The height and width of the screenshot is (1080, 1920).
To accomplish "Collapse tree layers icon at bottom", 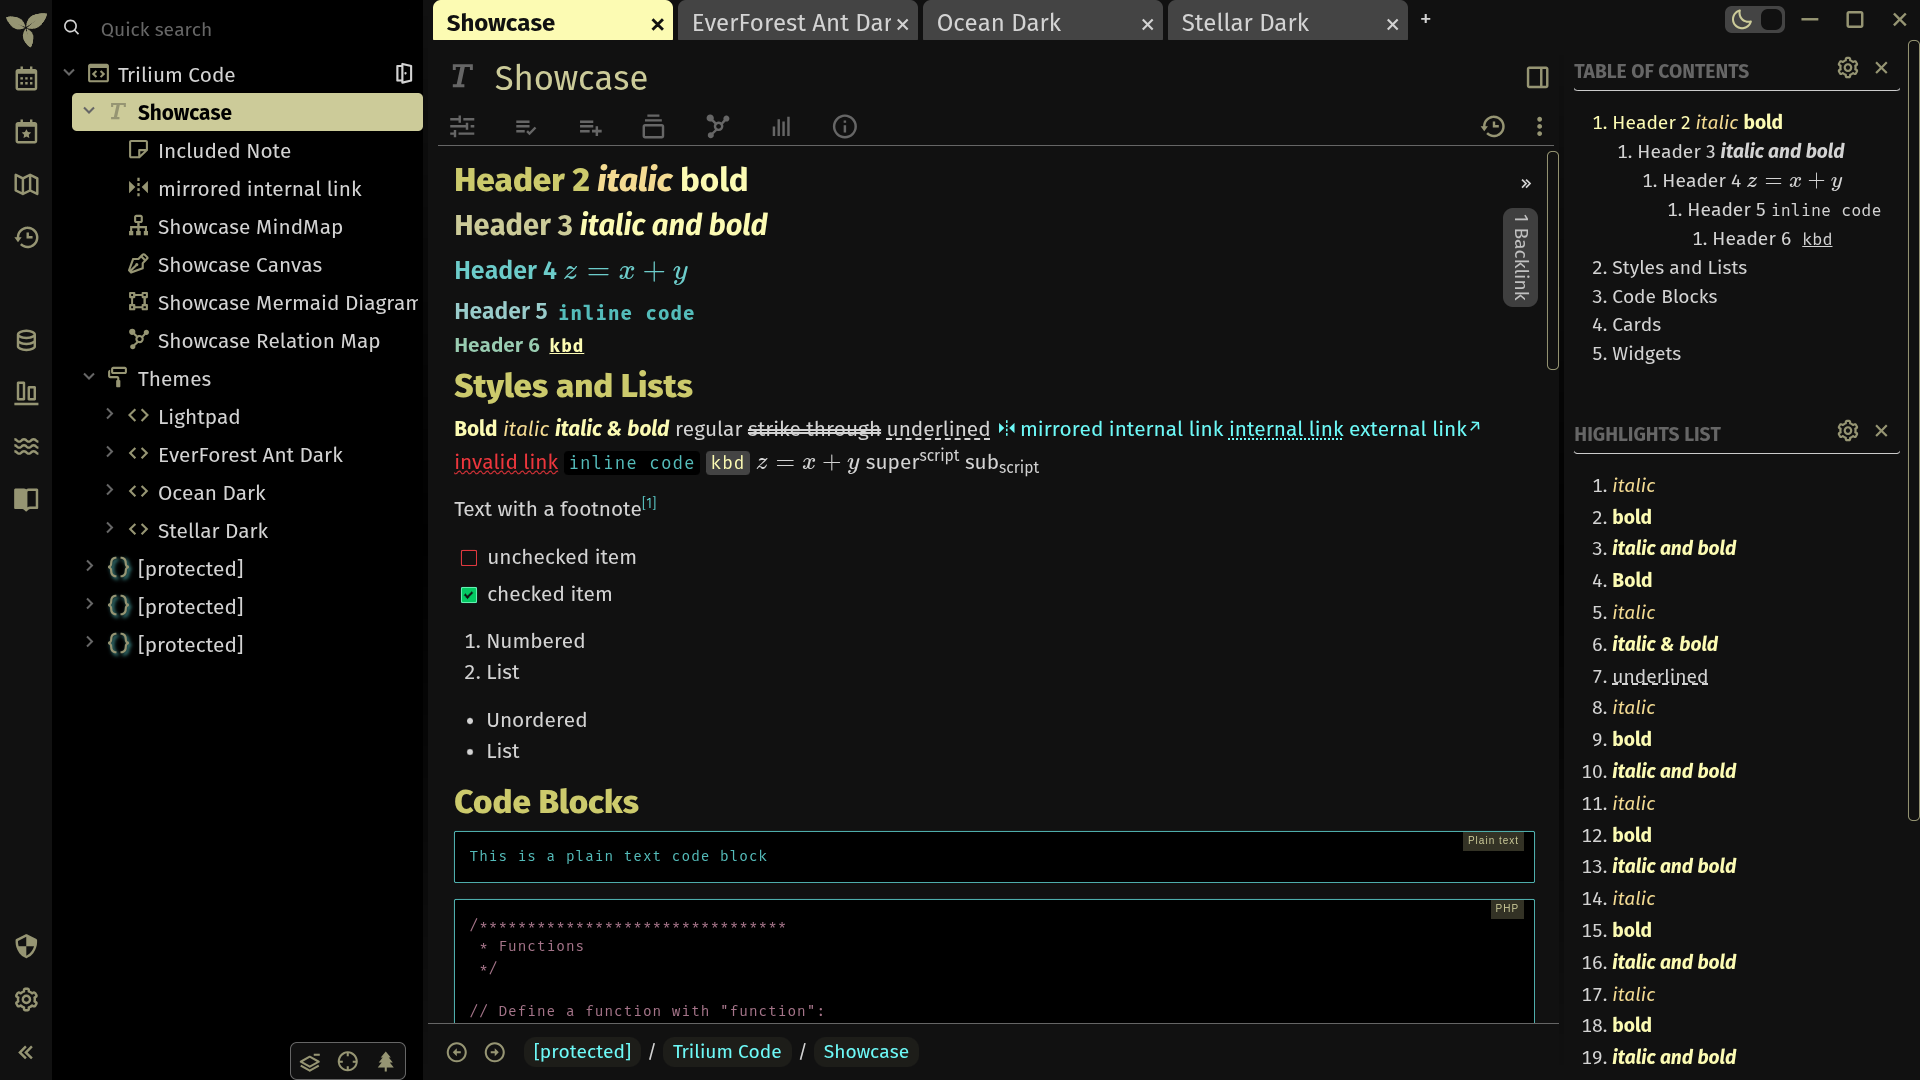I will pos(310,1061).
